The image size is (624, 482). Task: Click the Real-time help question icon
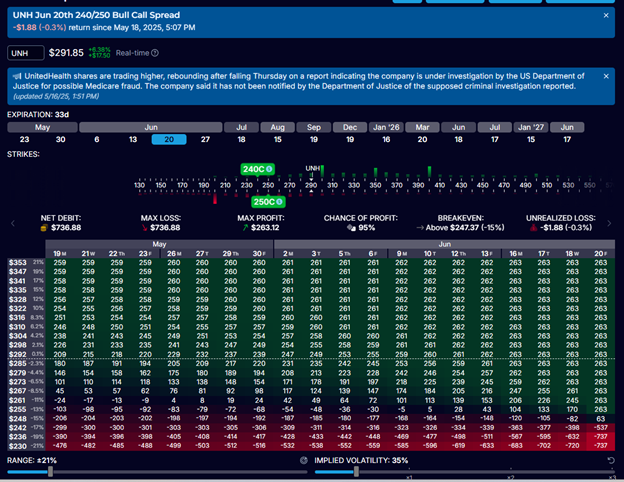point(155,53)
